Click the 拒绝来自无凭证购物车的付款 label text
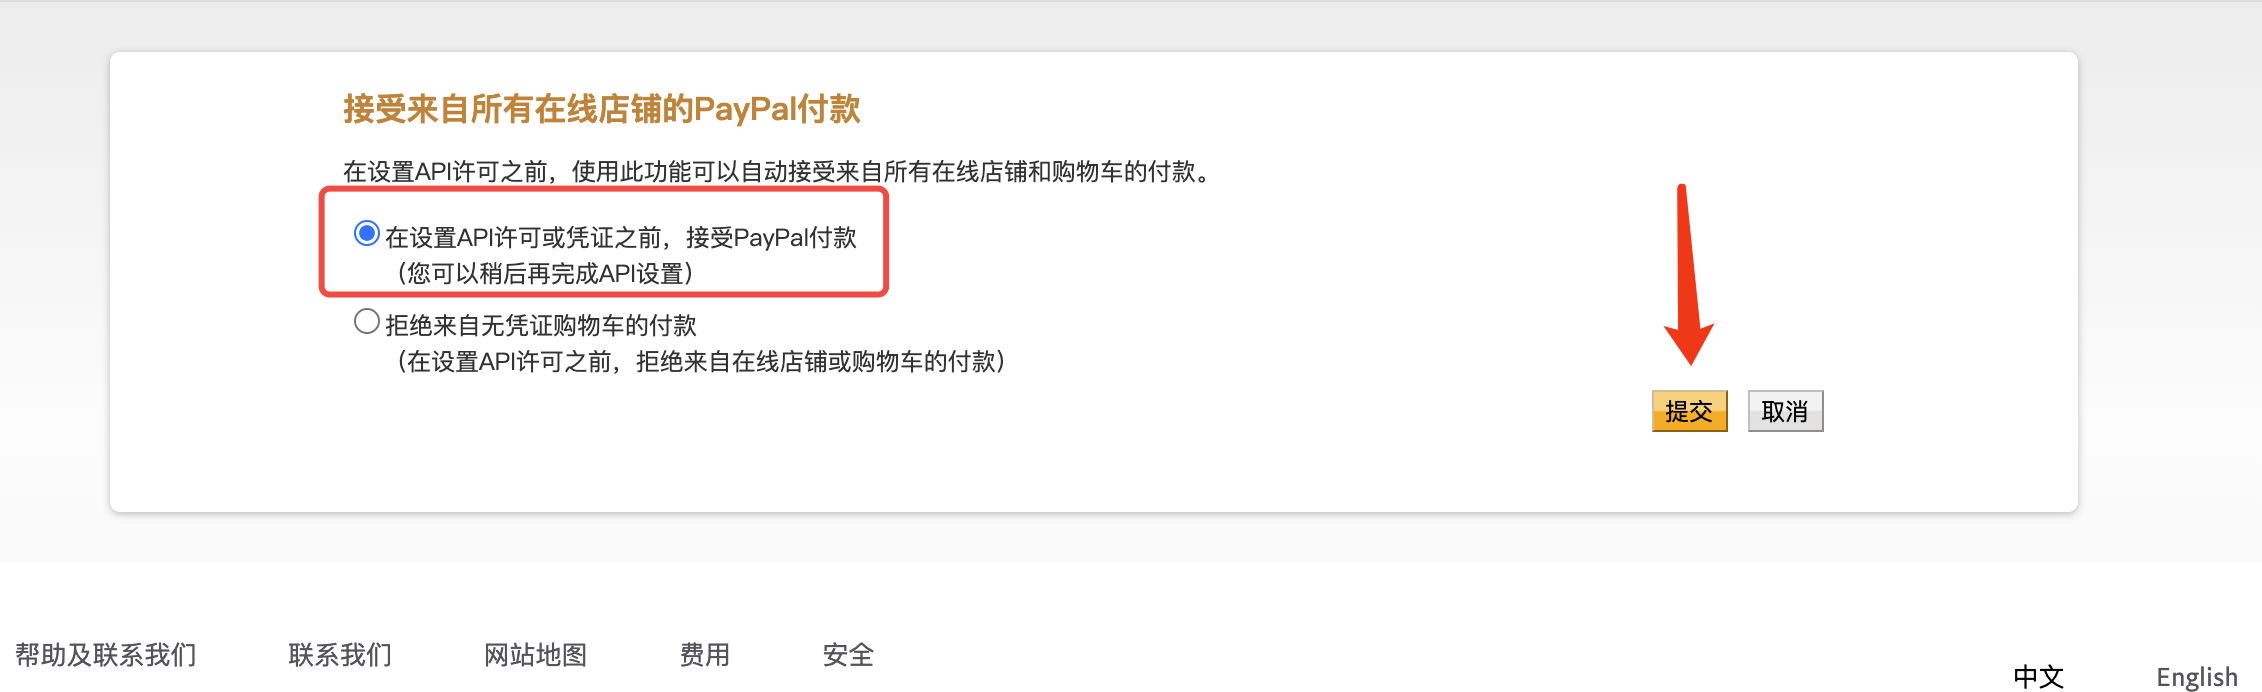This screenshot has height=692, width=2262. click(x=541, y=326)
